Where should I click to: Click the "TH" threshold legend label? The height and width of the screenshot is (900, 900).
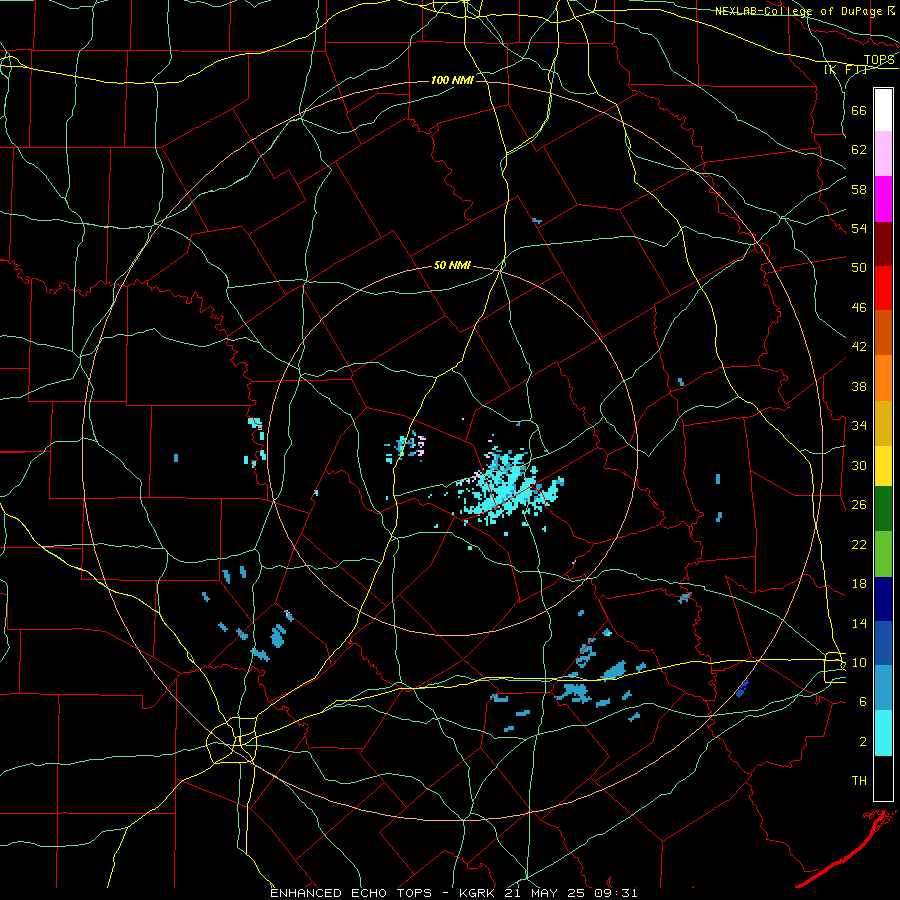click(859, 781)
